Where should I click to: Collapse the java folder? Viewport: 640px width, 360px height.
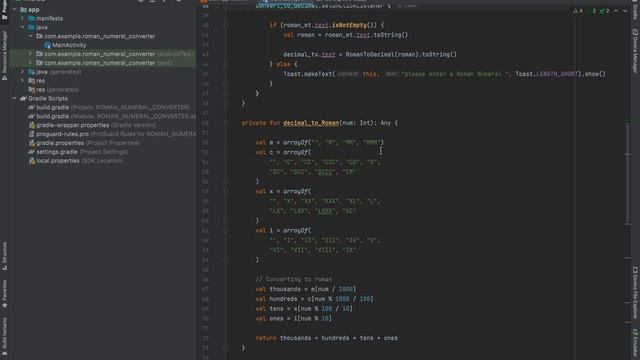(x=22, y=27)
